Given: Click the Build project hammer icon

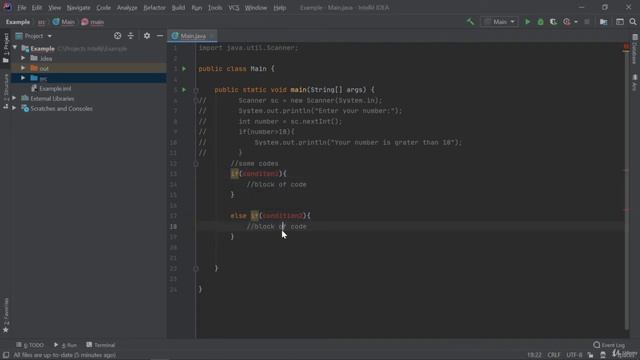Looking at the screenshot, I should 471,22.
